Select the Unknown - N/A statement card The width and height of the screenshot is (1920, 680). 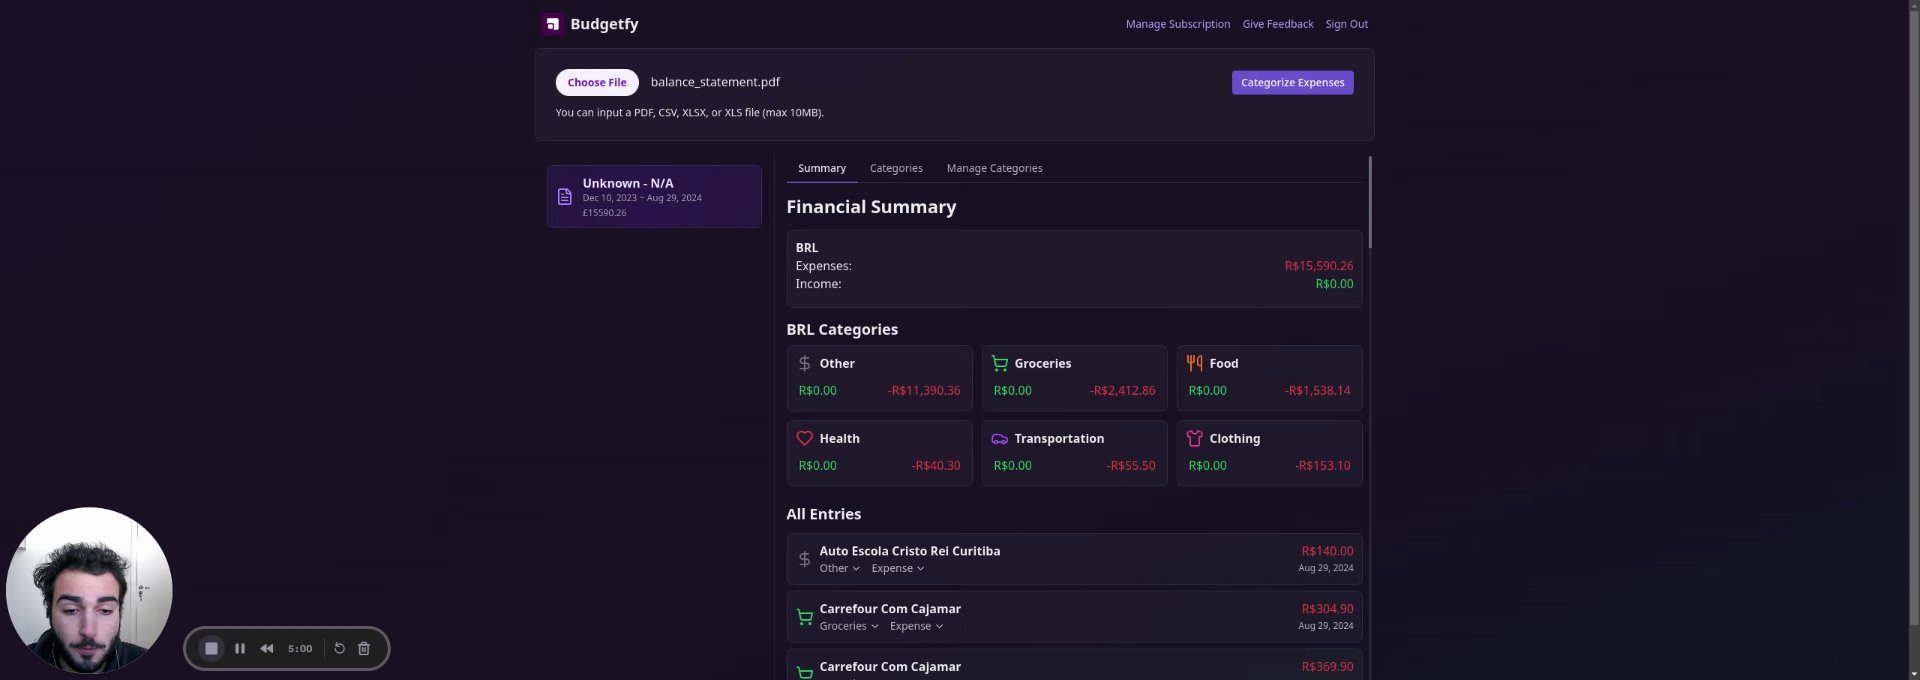point(654,197)
